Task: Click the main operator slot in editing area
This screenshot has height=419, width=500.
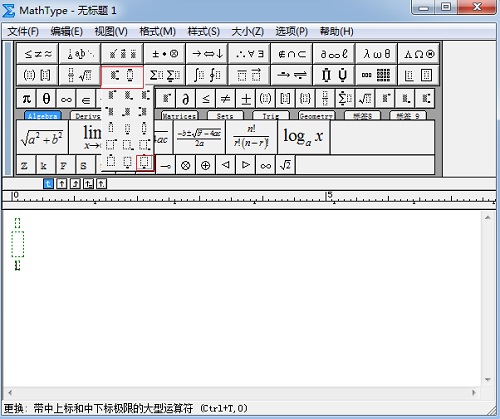Action: tap(18, 244)
